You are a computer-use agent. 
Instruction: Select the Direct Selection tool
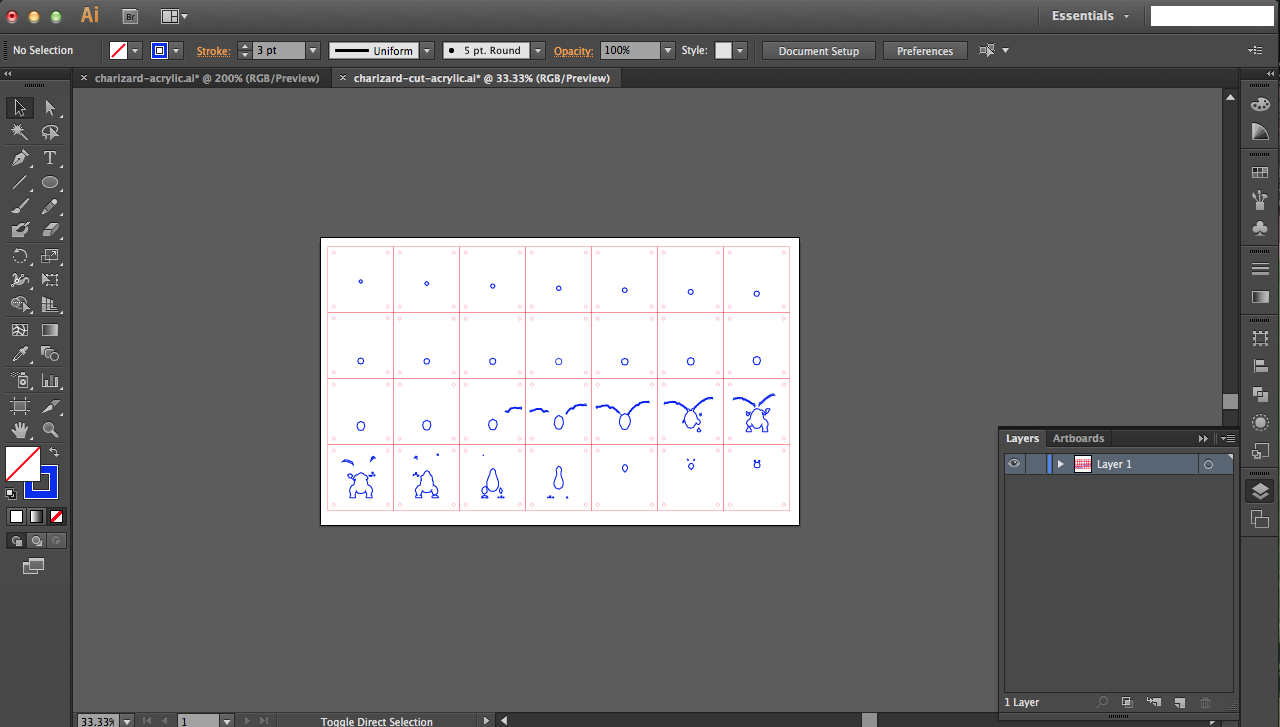point(50,108)
